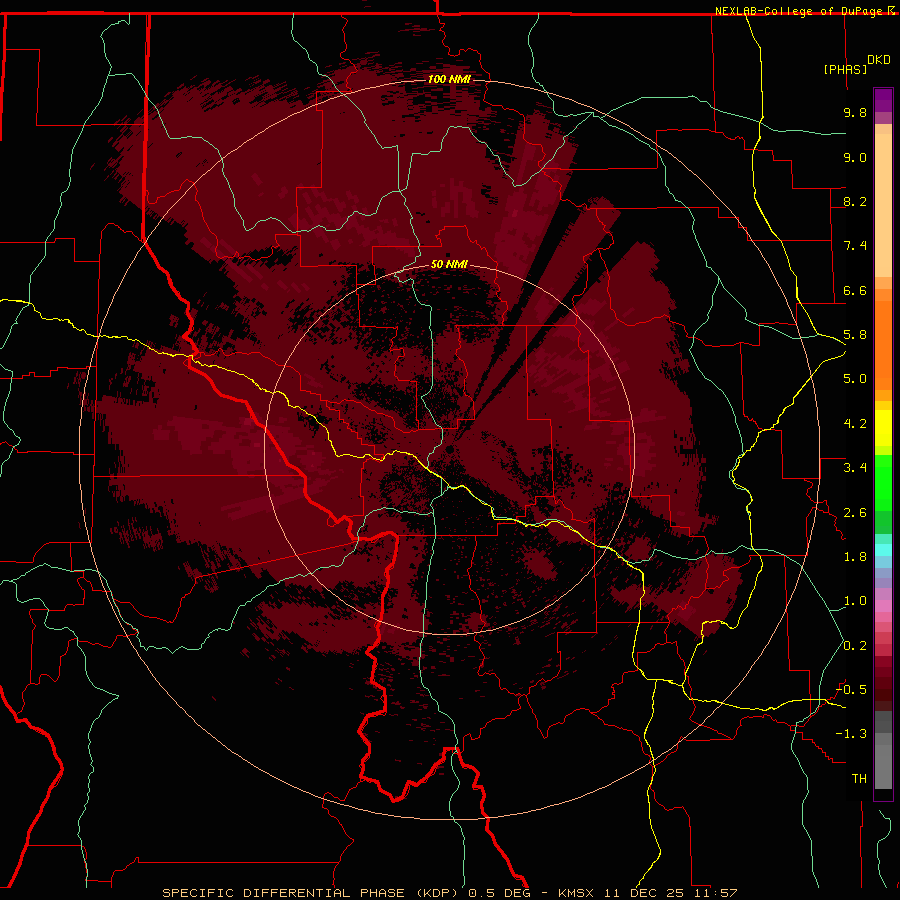The width and height of the screenshot is (900, 900).
Task: Click the 5.0 value on the color scale
Action: pyautogui.click(x=855, y=379)
